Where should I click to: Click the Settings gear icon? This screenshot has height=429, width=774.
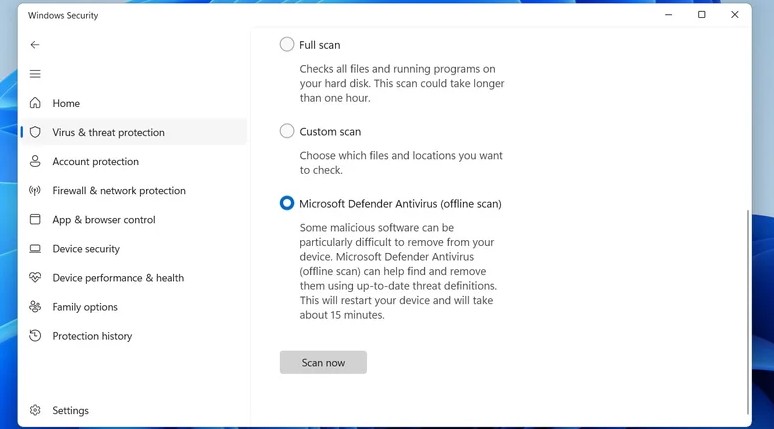pyautogui.click(x=35, y=410)
